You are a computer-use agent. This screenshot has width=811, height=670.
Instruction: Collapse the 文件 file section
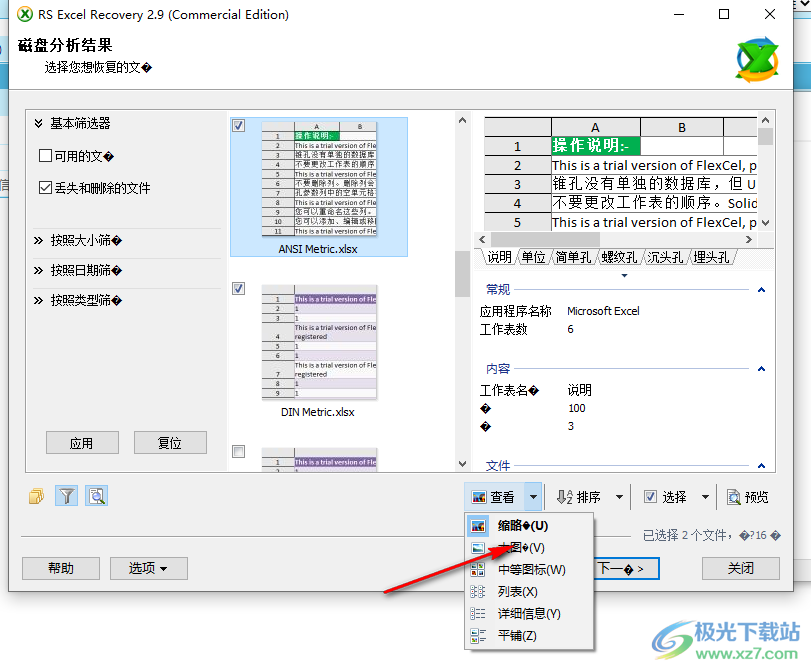tap(761, 466)
